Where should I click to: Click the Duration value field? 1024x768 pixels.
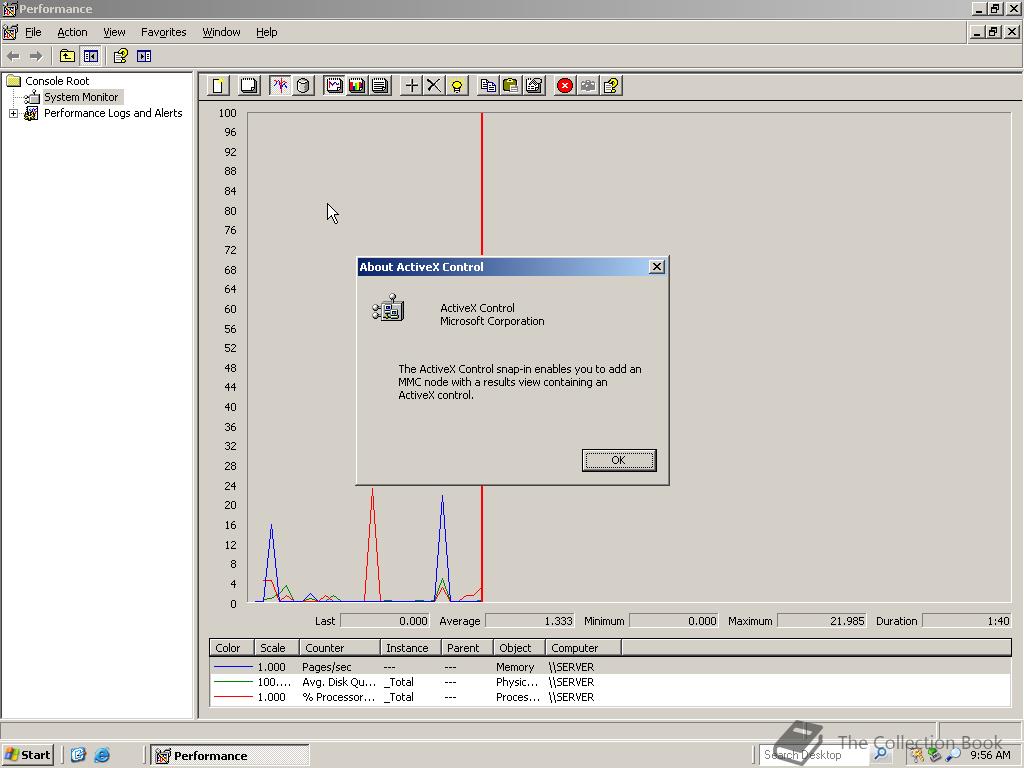pos(967,621)
